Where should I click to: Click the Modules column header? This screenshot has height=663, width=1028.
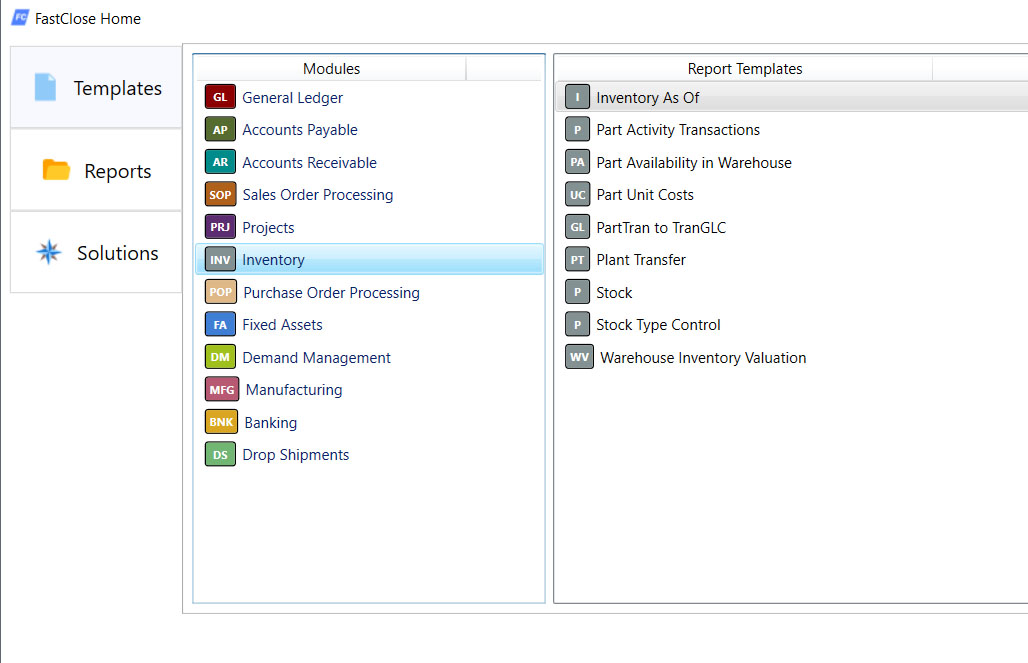pos(331,69)
